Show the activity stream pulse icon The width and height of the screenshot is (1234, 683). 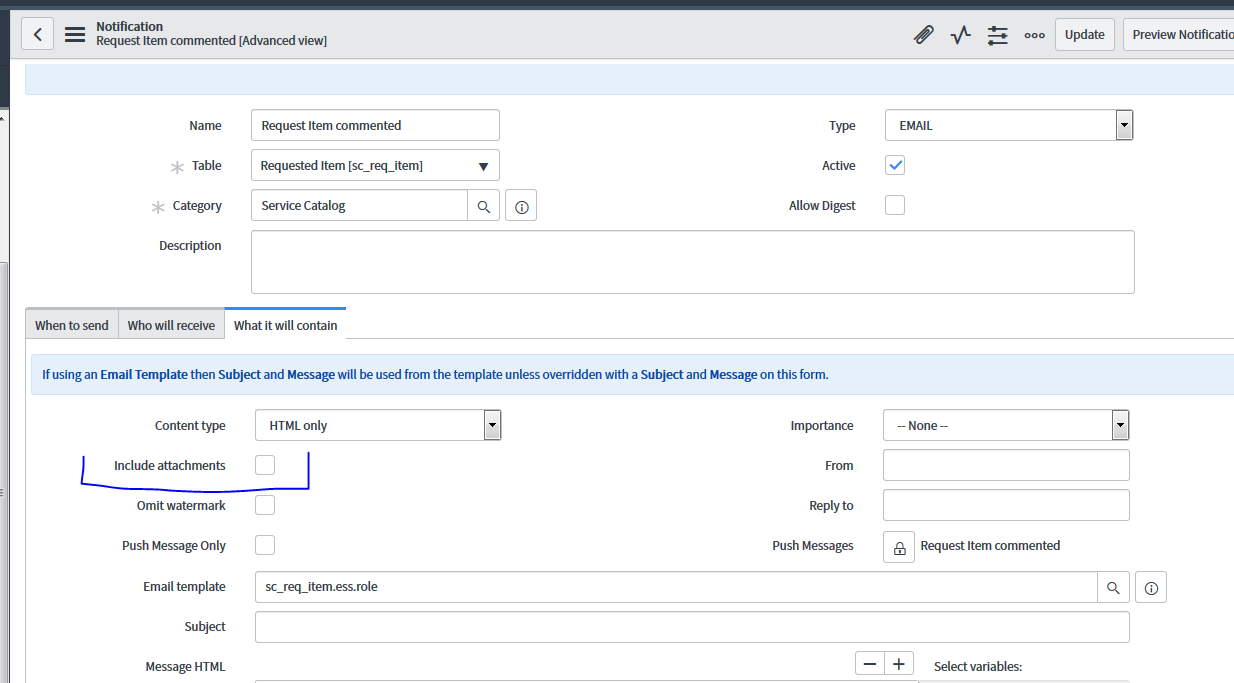point(961,35)
